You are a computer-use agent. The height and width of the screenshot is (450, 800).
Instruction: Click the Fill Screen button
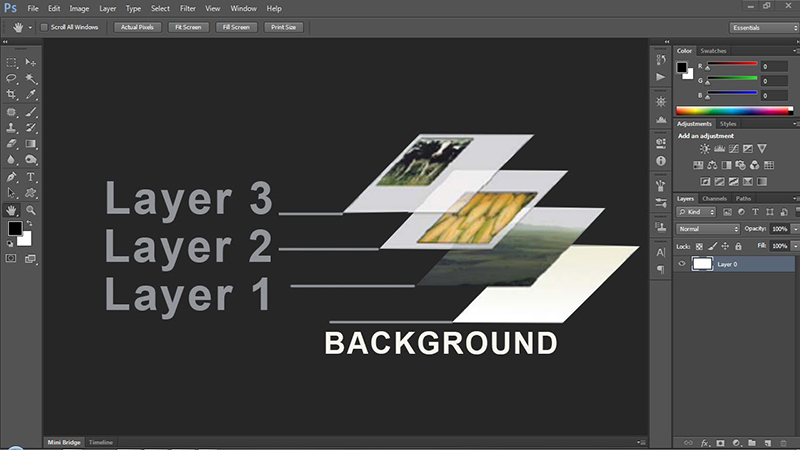236,27
